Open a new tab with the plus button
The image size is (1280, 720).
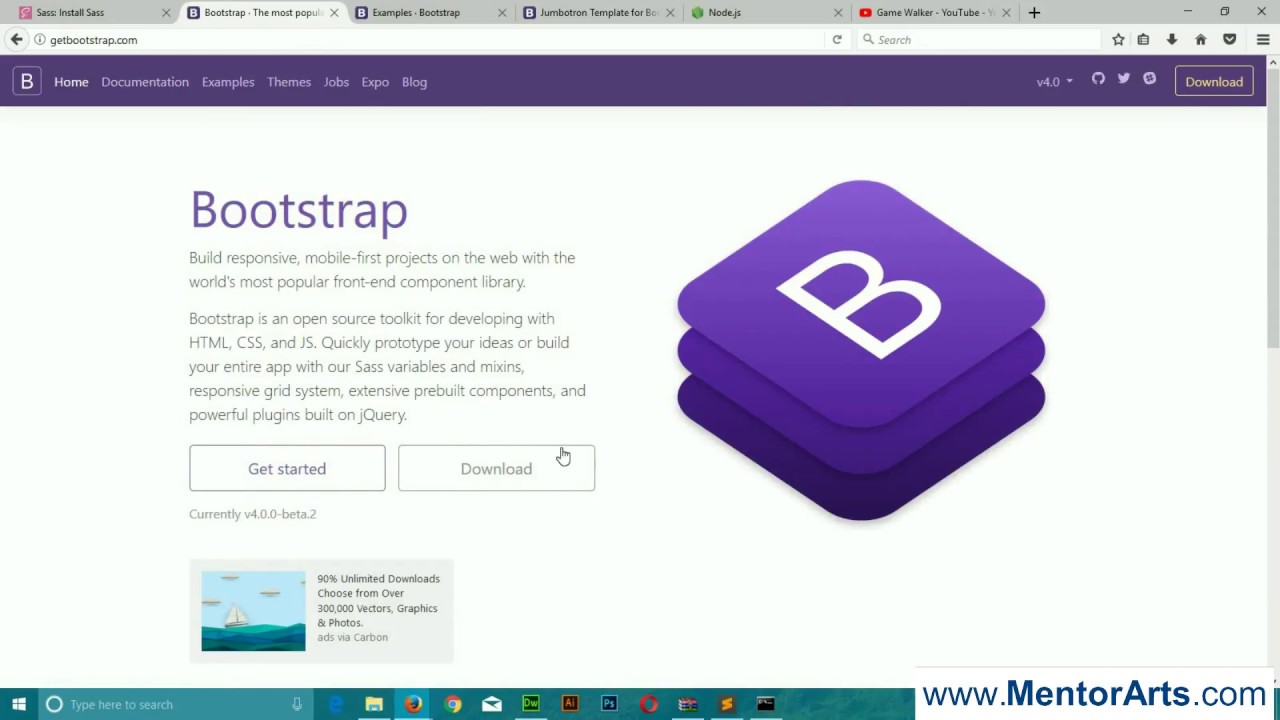pos(1034,12)
